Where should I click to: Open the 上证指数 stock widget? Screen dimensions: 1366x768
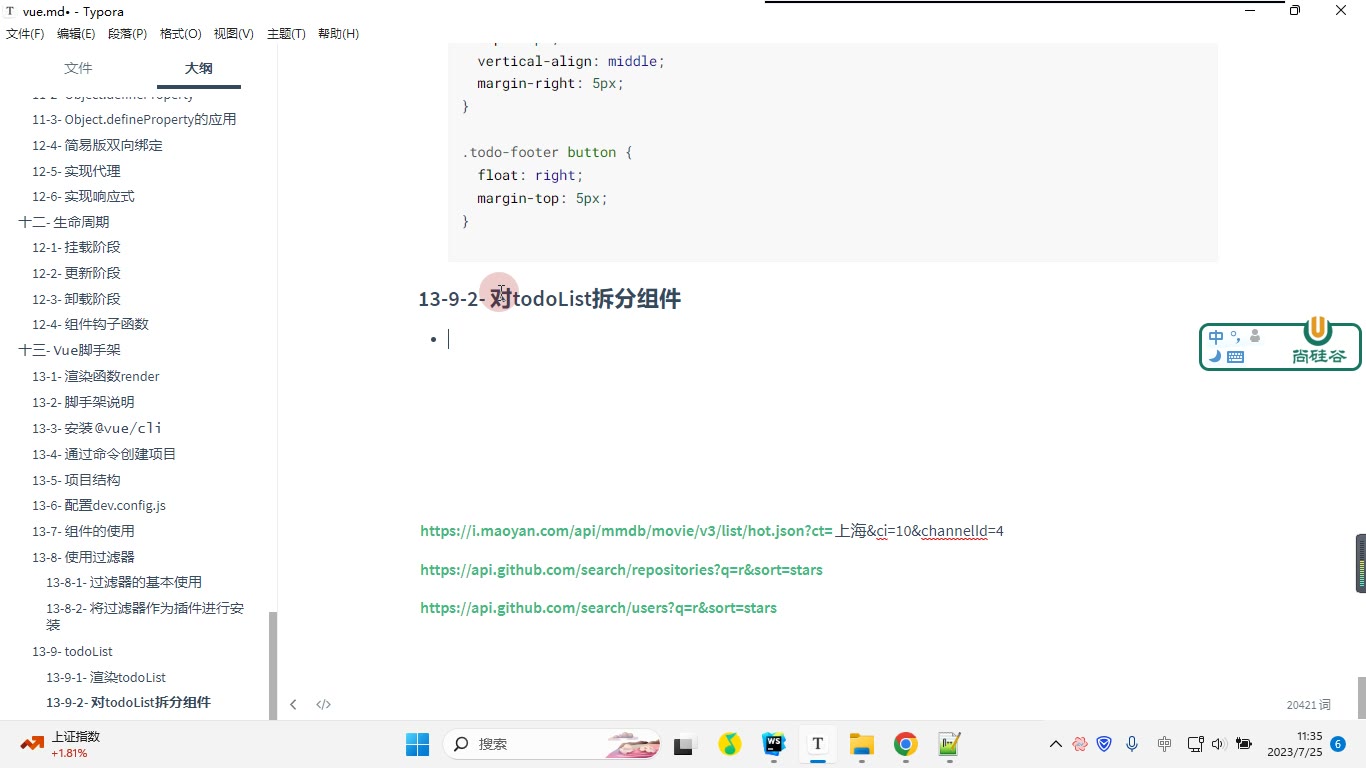[60, 744]
